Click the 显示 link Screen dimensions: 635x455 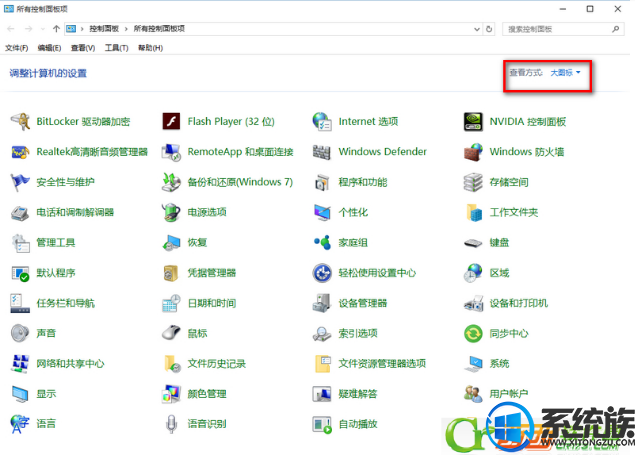click(x=46, y=394)
